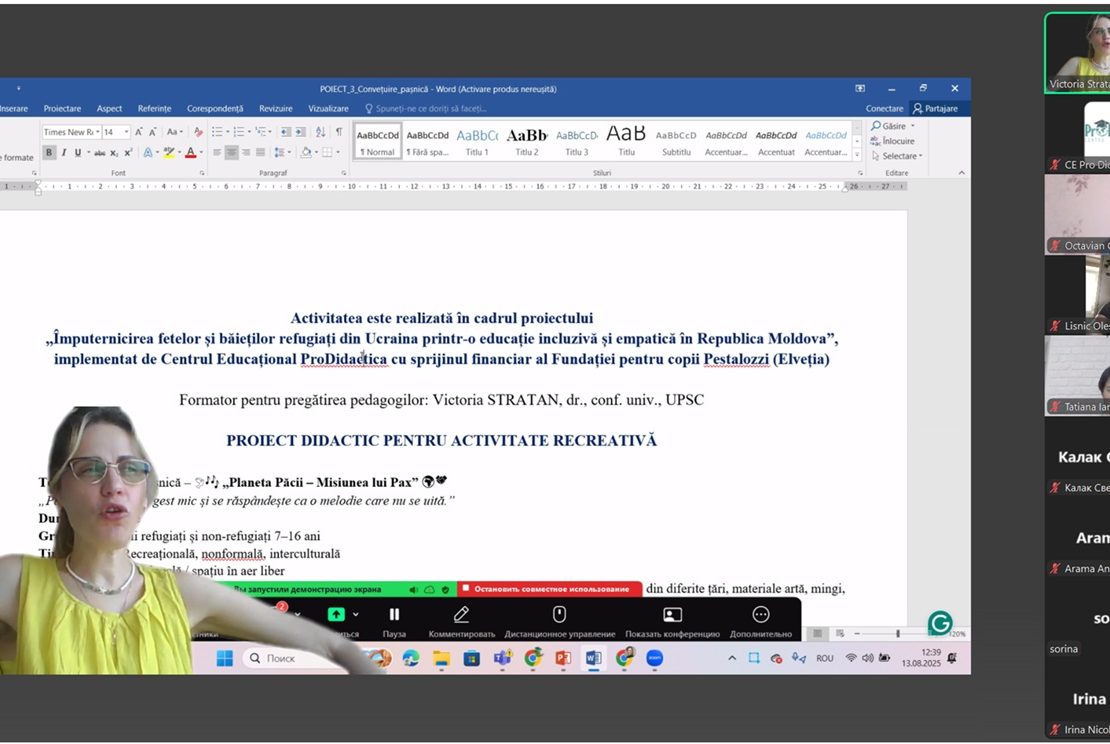Set paragraph alignment to justify
The image size is (1110, 744).
pyautogui.click(x=261, y=152)
